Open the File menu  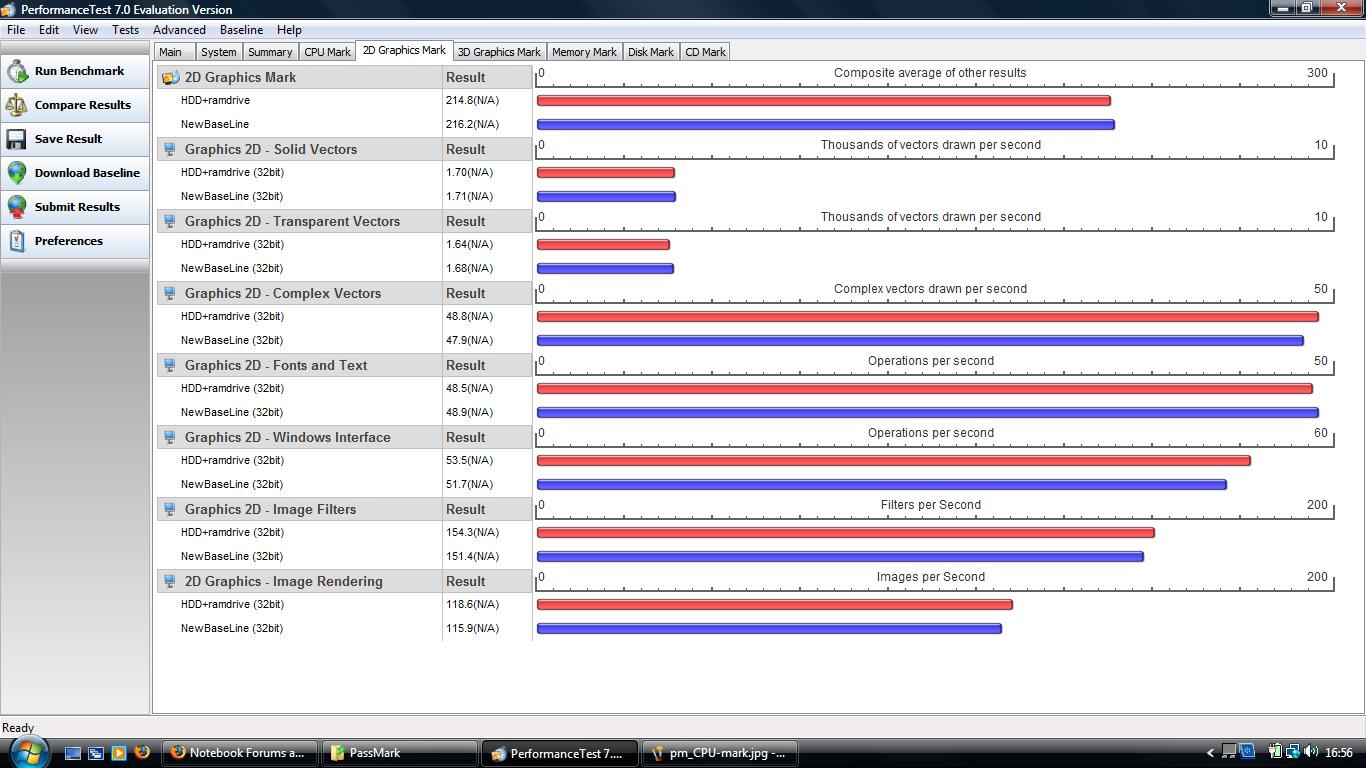pos(16,30)
